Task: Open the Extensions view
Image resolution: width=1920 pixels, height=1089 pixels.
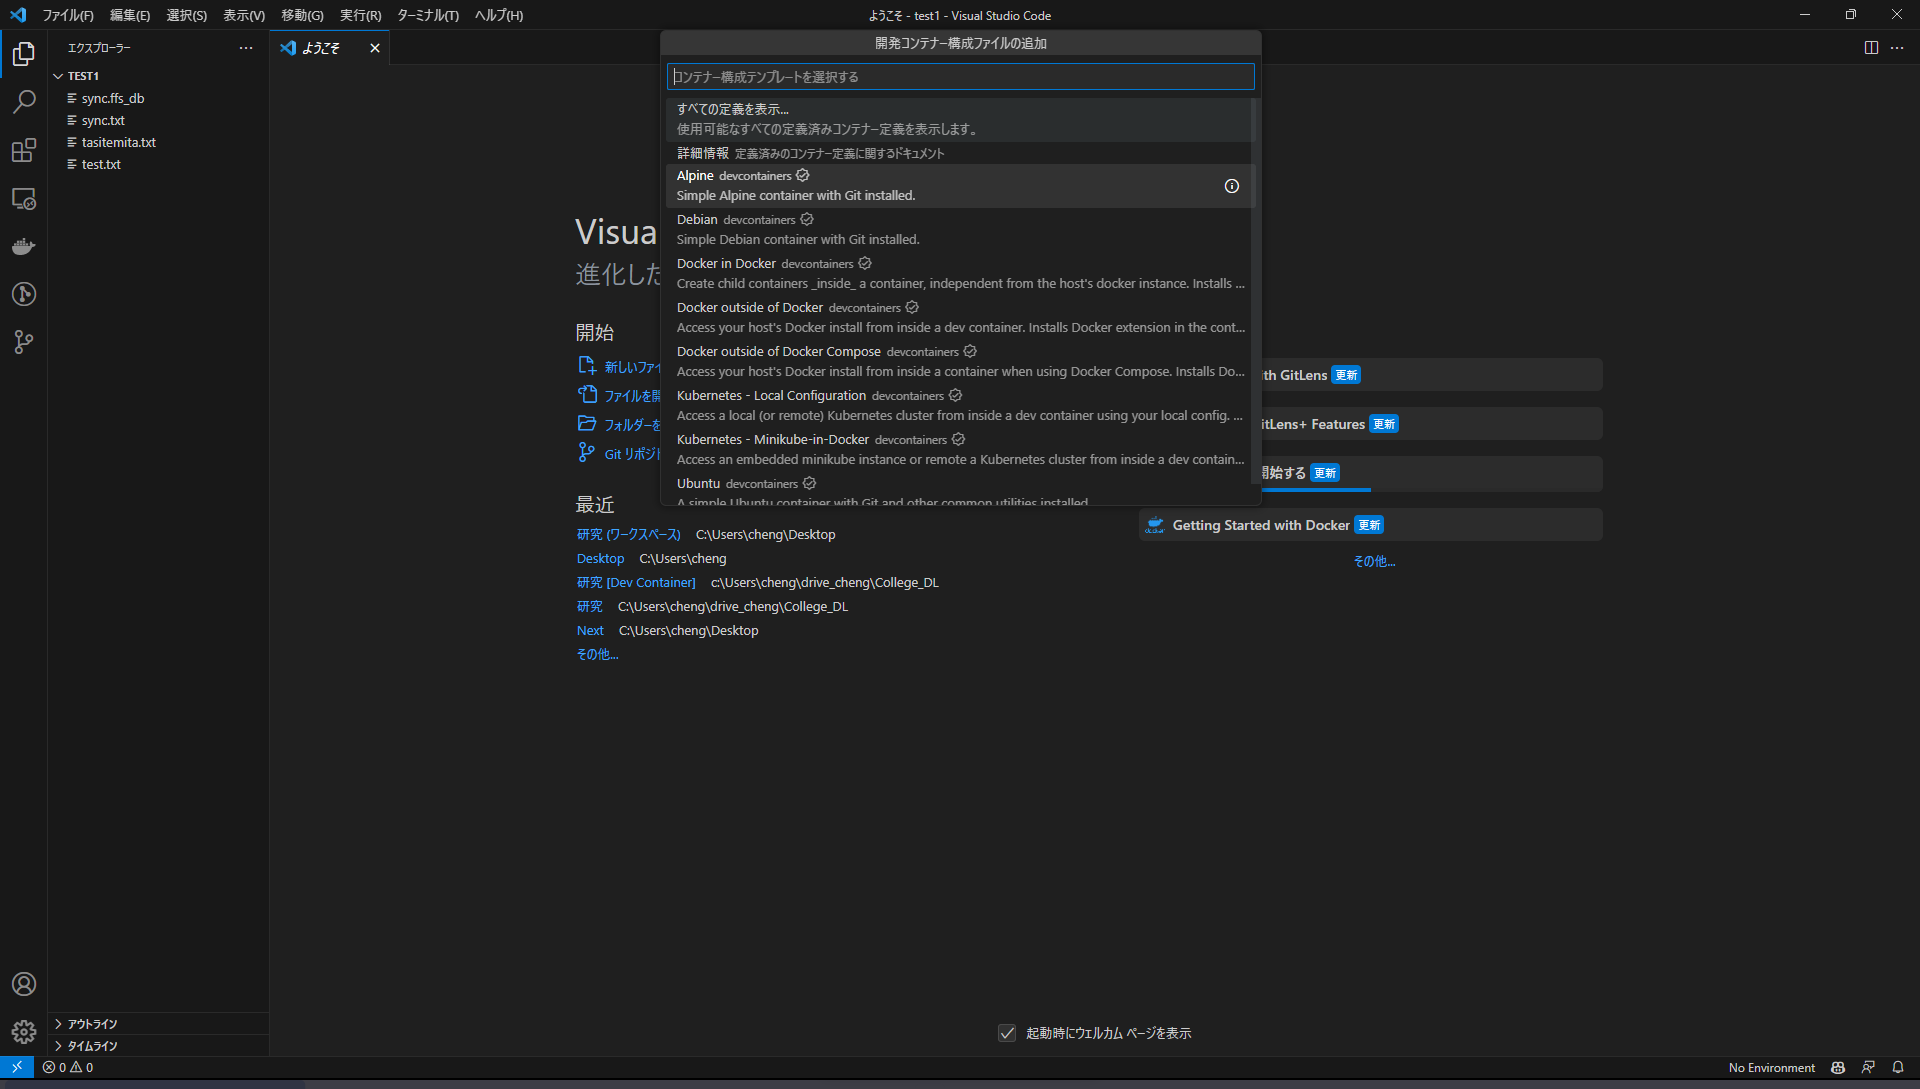Action: (24, 150)
